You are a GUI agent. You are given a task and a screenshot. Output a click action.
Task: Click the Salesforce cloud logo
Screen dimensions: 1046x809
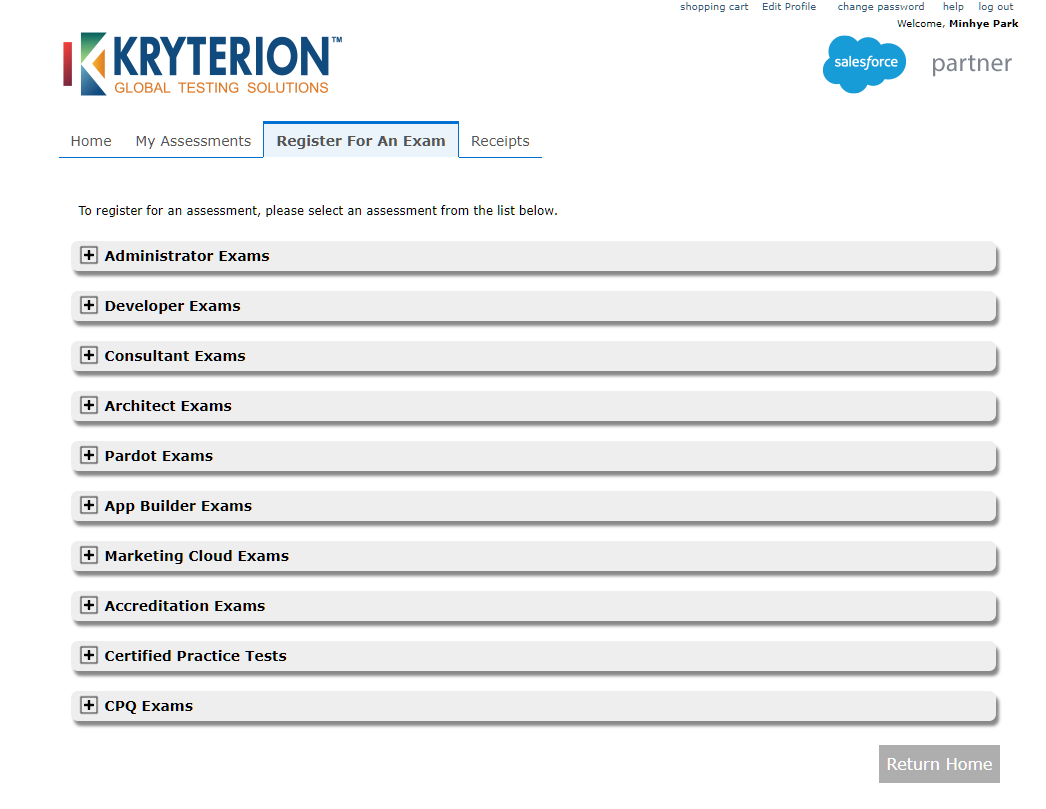click(x=865, y=64)
